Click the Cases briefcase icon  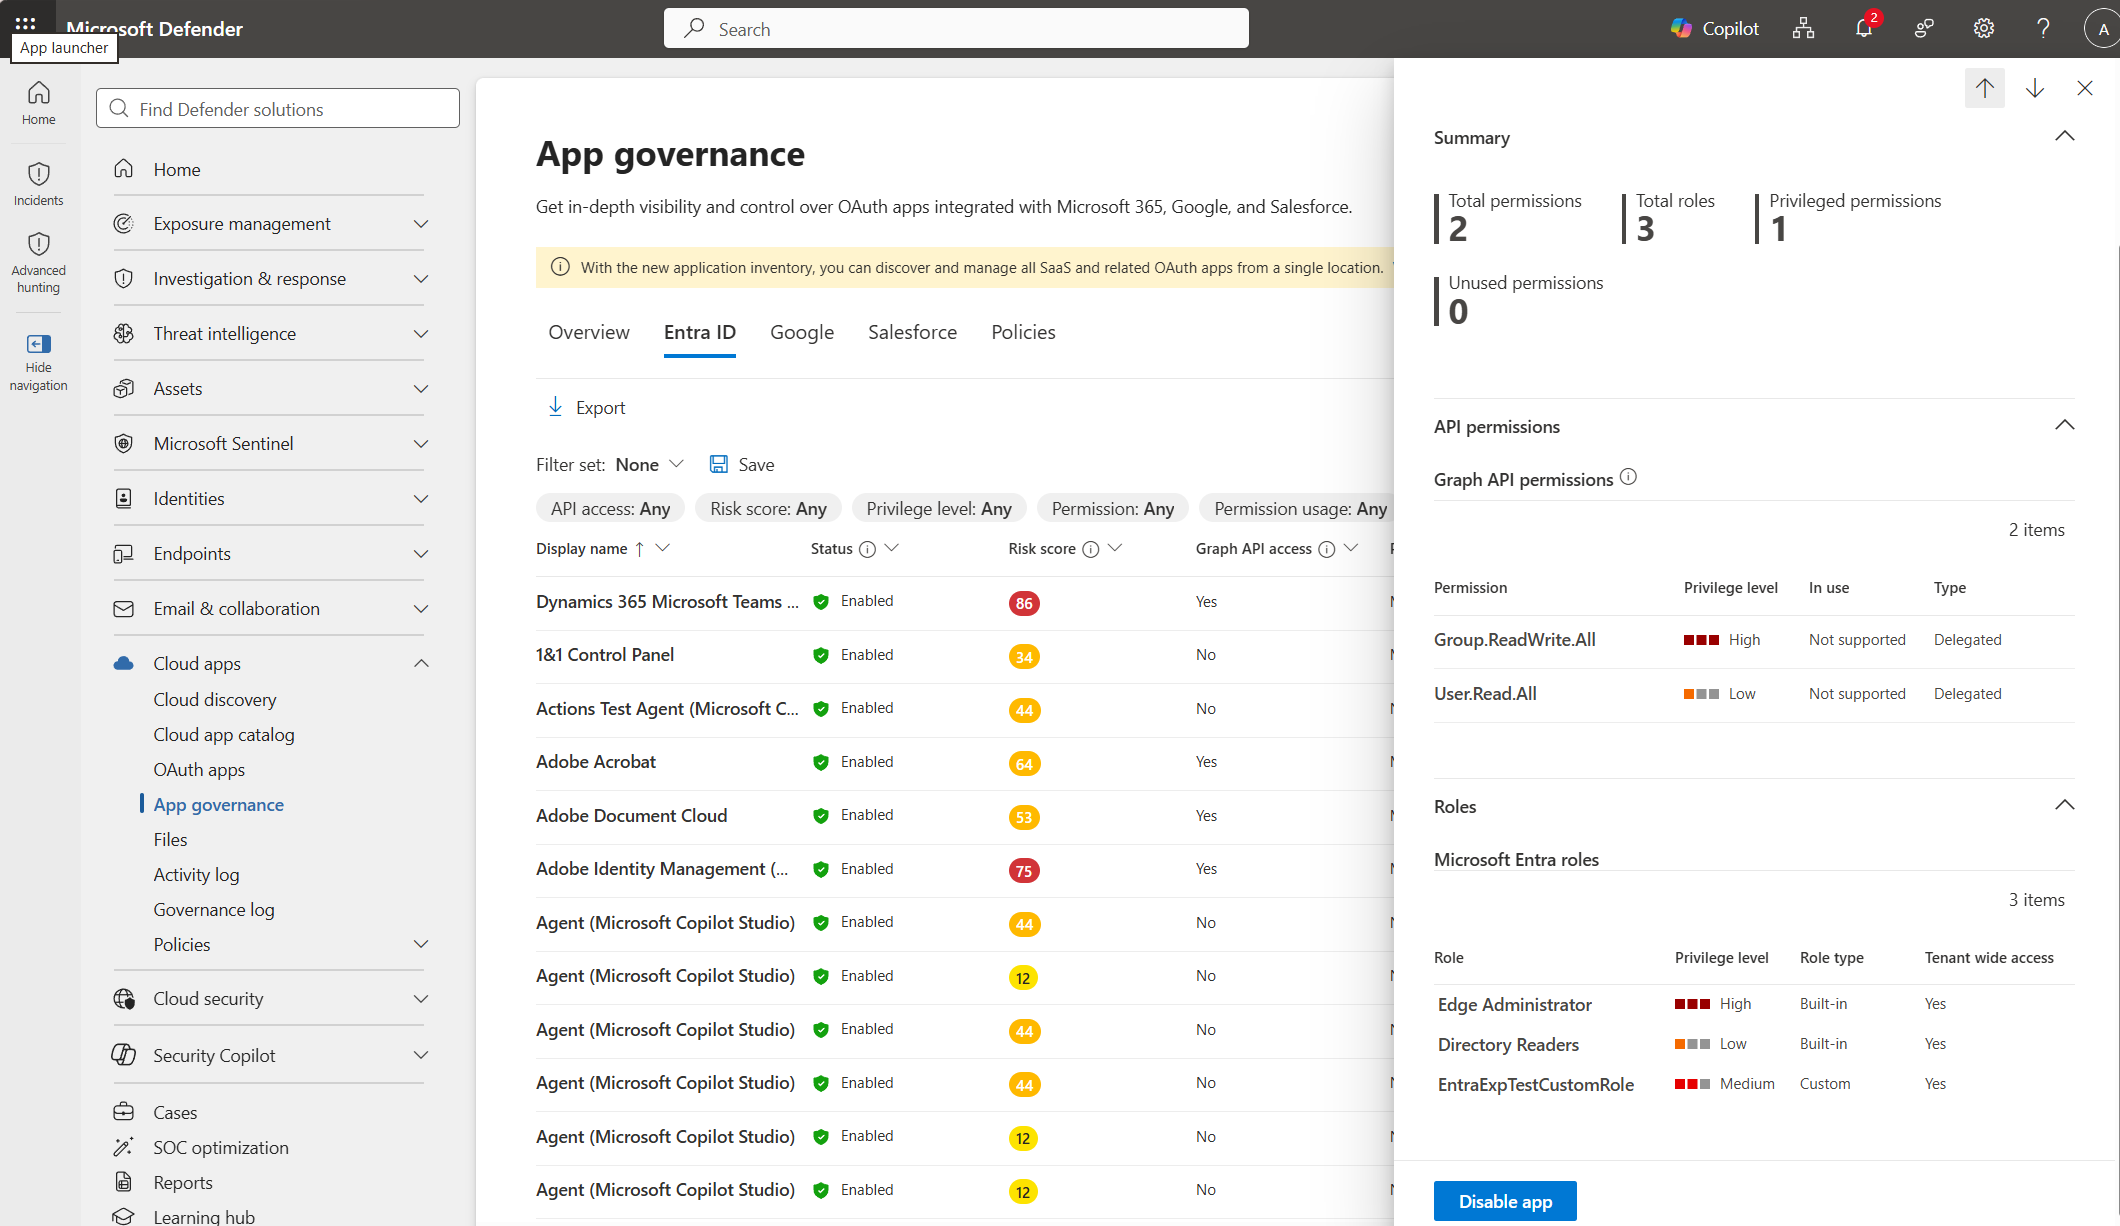click(124, 1112)
